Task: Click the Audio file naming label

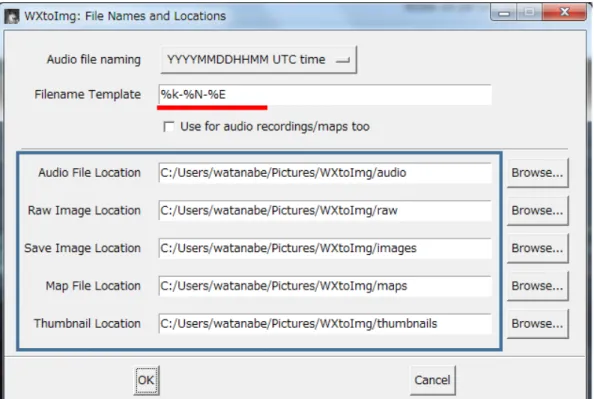Action: (x=94, y=59)
